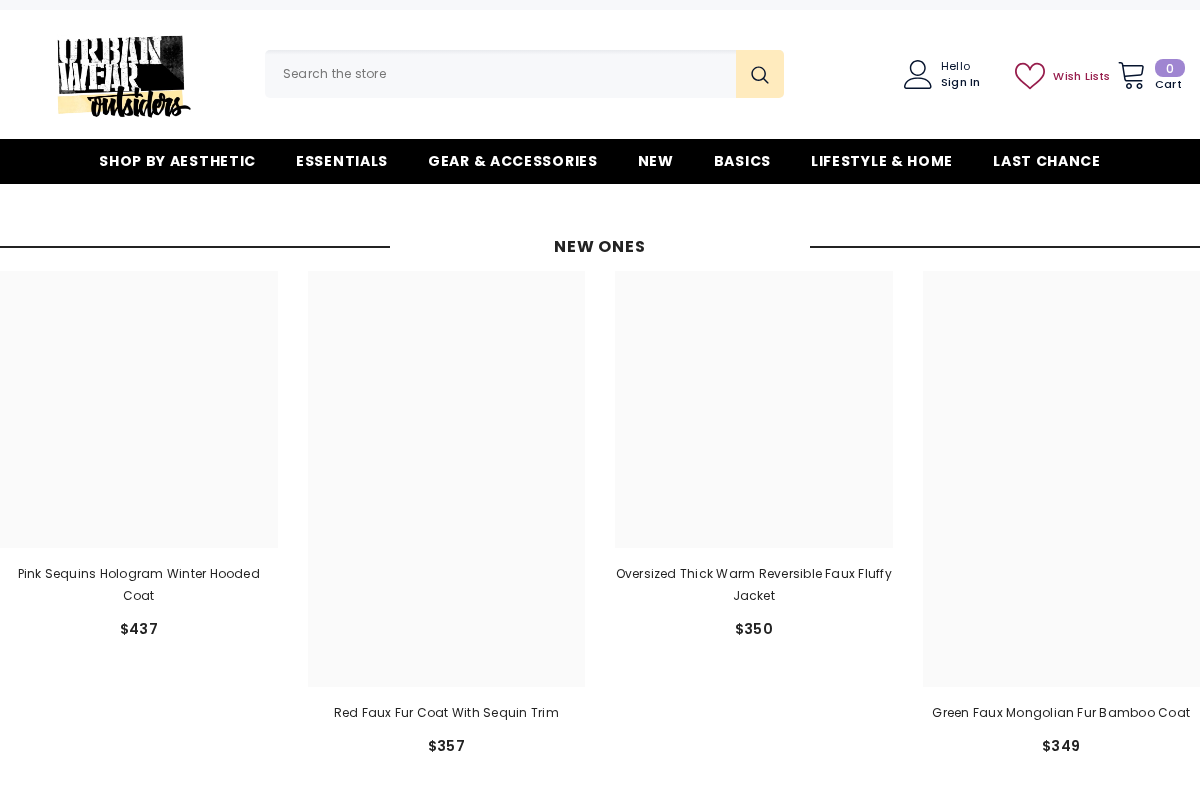Image resolution: width=1200 pixels, height=800 pixels.
Task: Click the Sign In link
Action: (x=960, y=82)
